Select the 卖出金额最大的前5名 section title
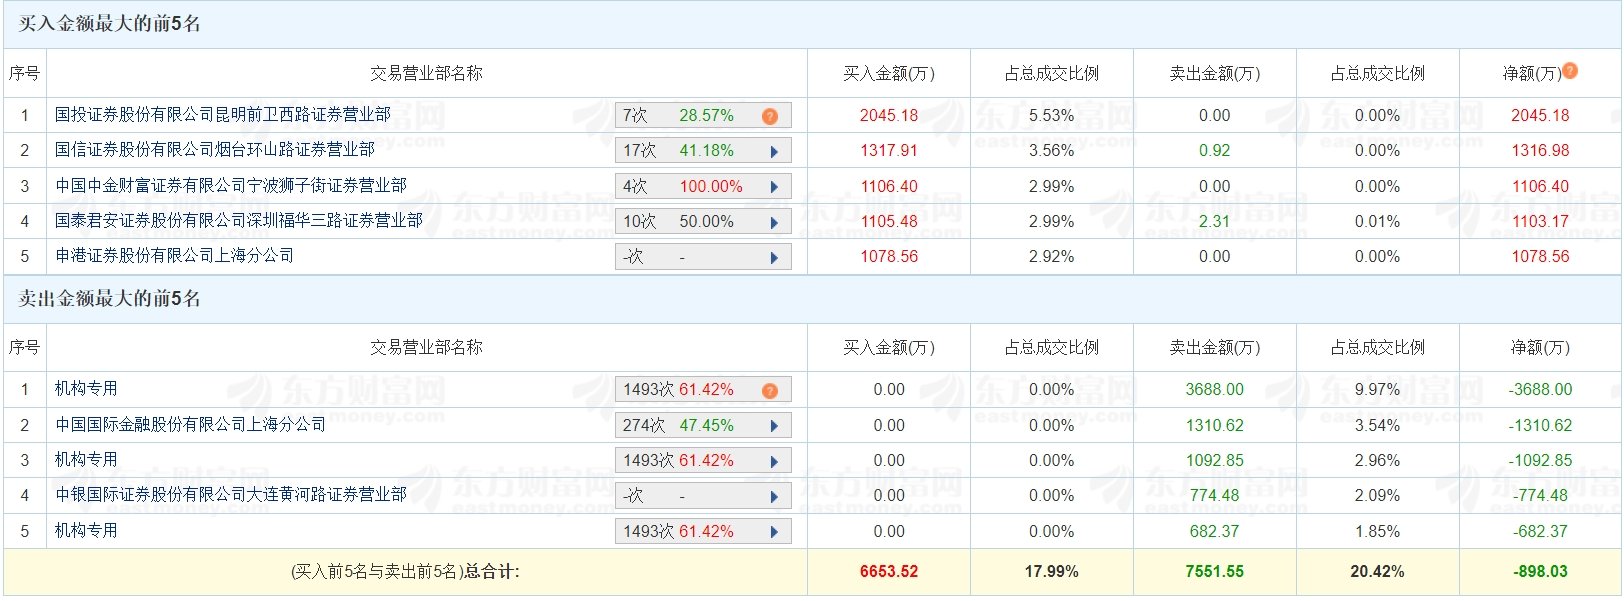1624x601 pixels. click(110, 299)
